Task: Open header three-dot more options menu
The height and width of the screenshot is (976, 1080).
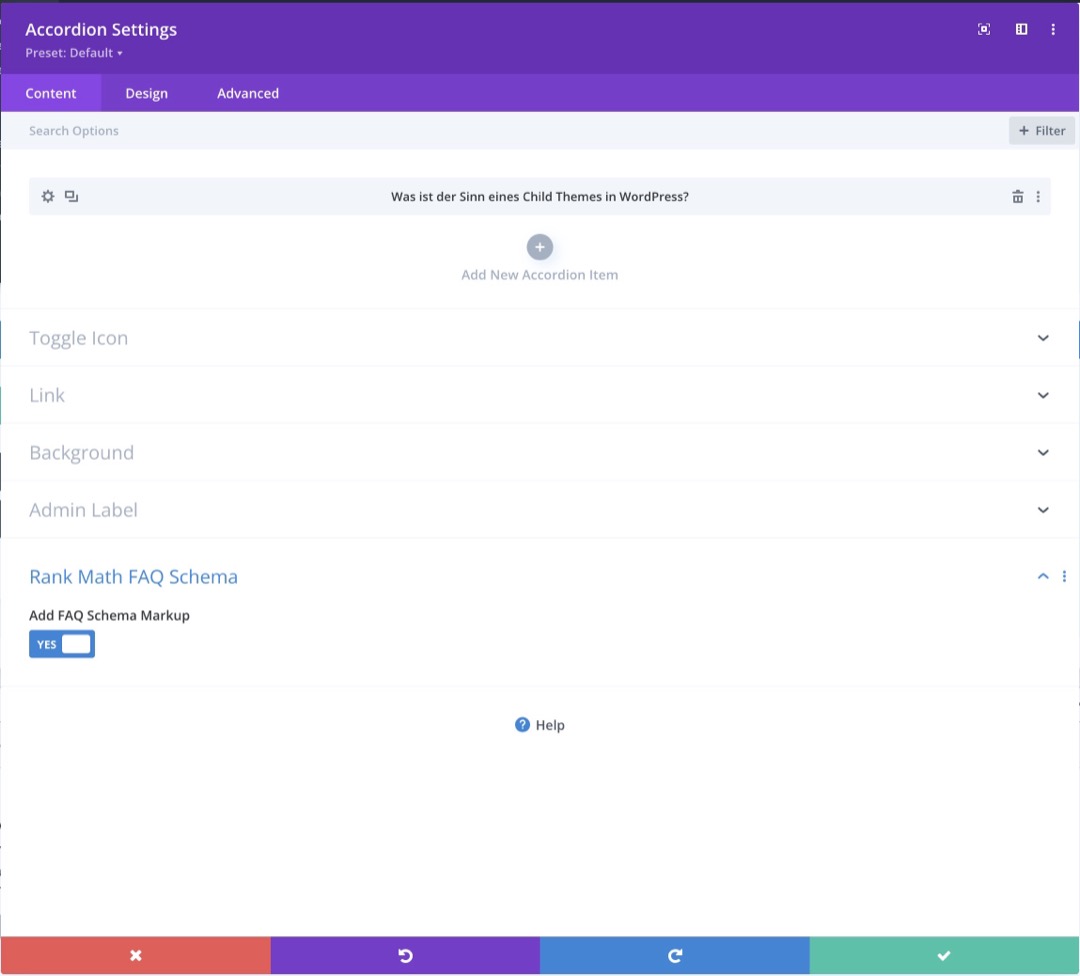Action: 1053,30
